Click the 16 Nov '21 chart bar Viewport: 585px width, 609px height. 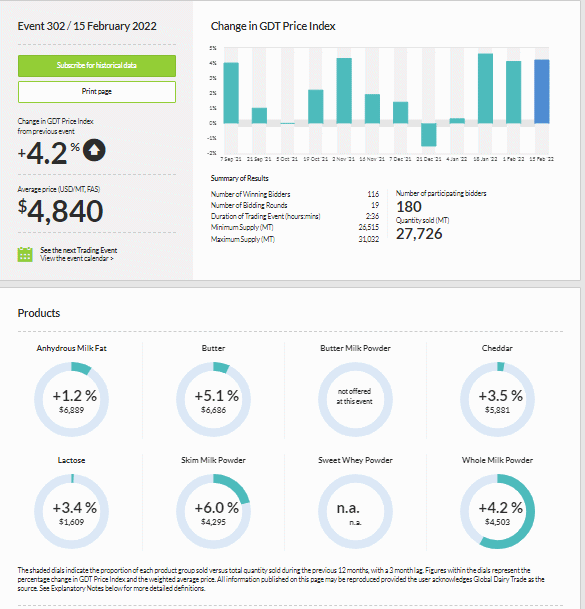pos(372,109)
